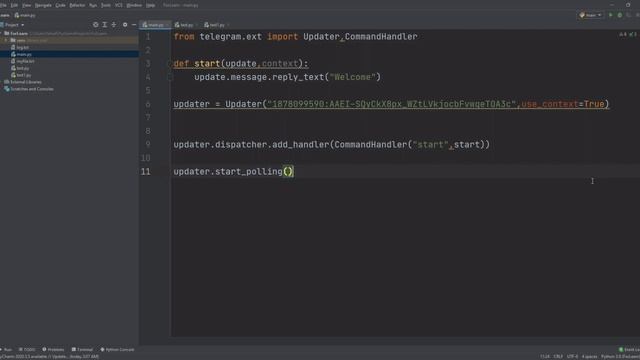Viewport: 640px width, 360px height.
Task: Click line number 11 in gutter
Action: [146, 171]
